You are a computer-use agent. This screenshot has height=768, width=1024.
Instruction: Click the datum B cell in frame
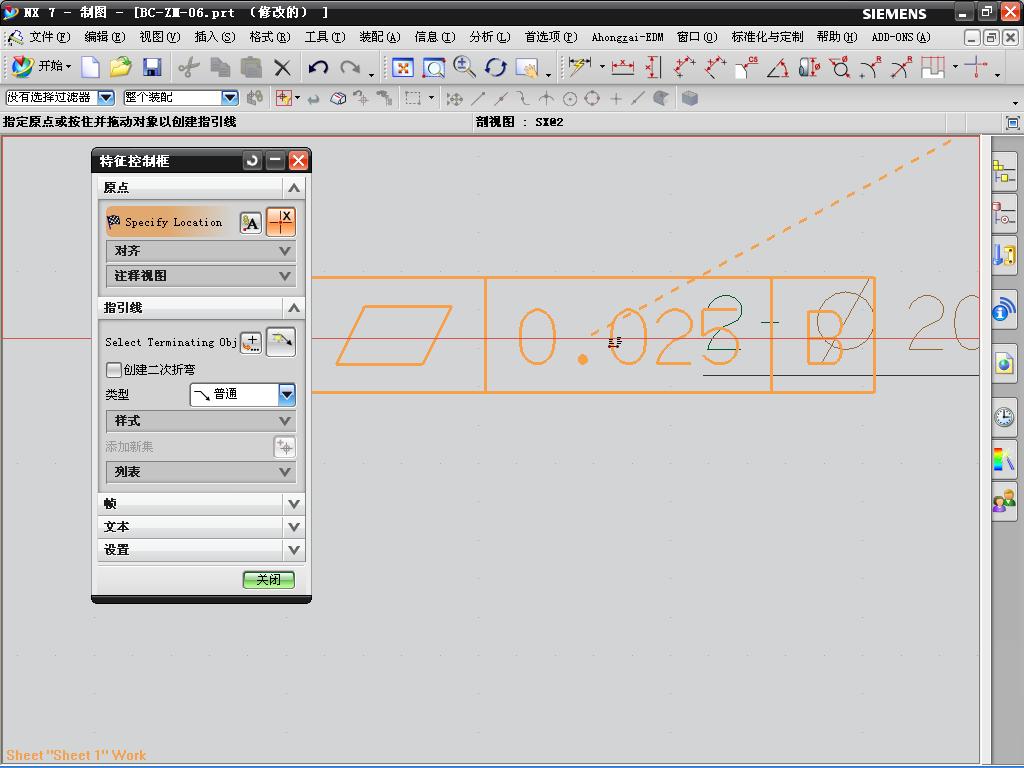(x=823, y=335)
